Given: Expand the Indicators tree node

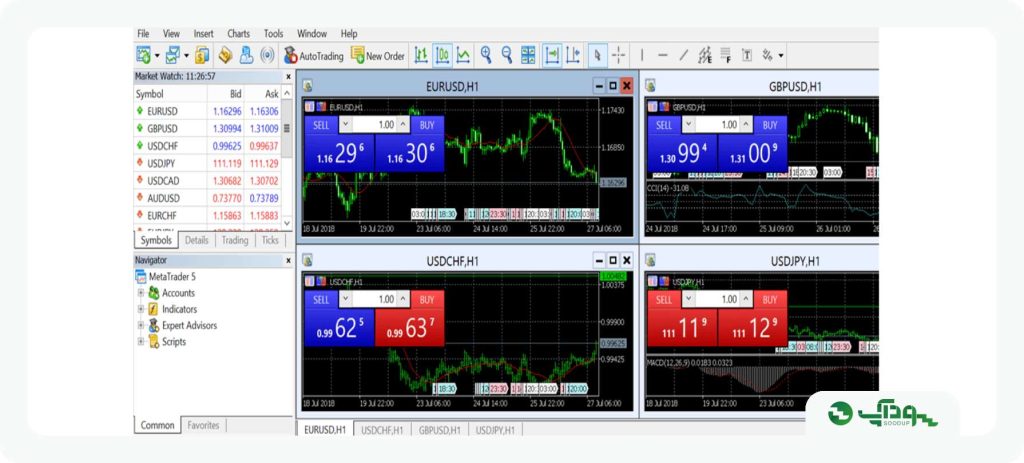Looking at the screenshot, I should coord(140,310).
